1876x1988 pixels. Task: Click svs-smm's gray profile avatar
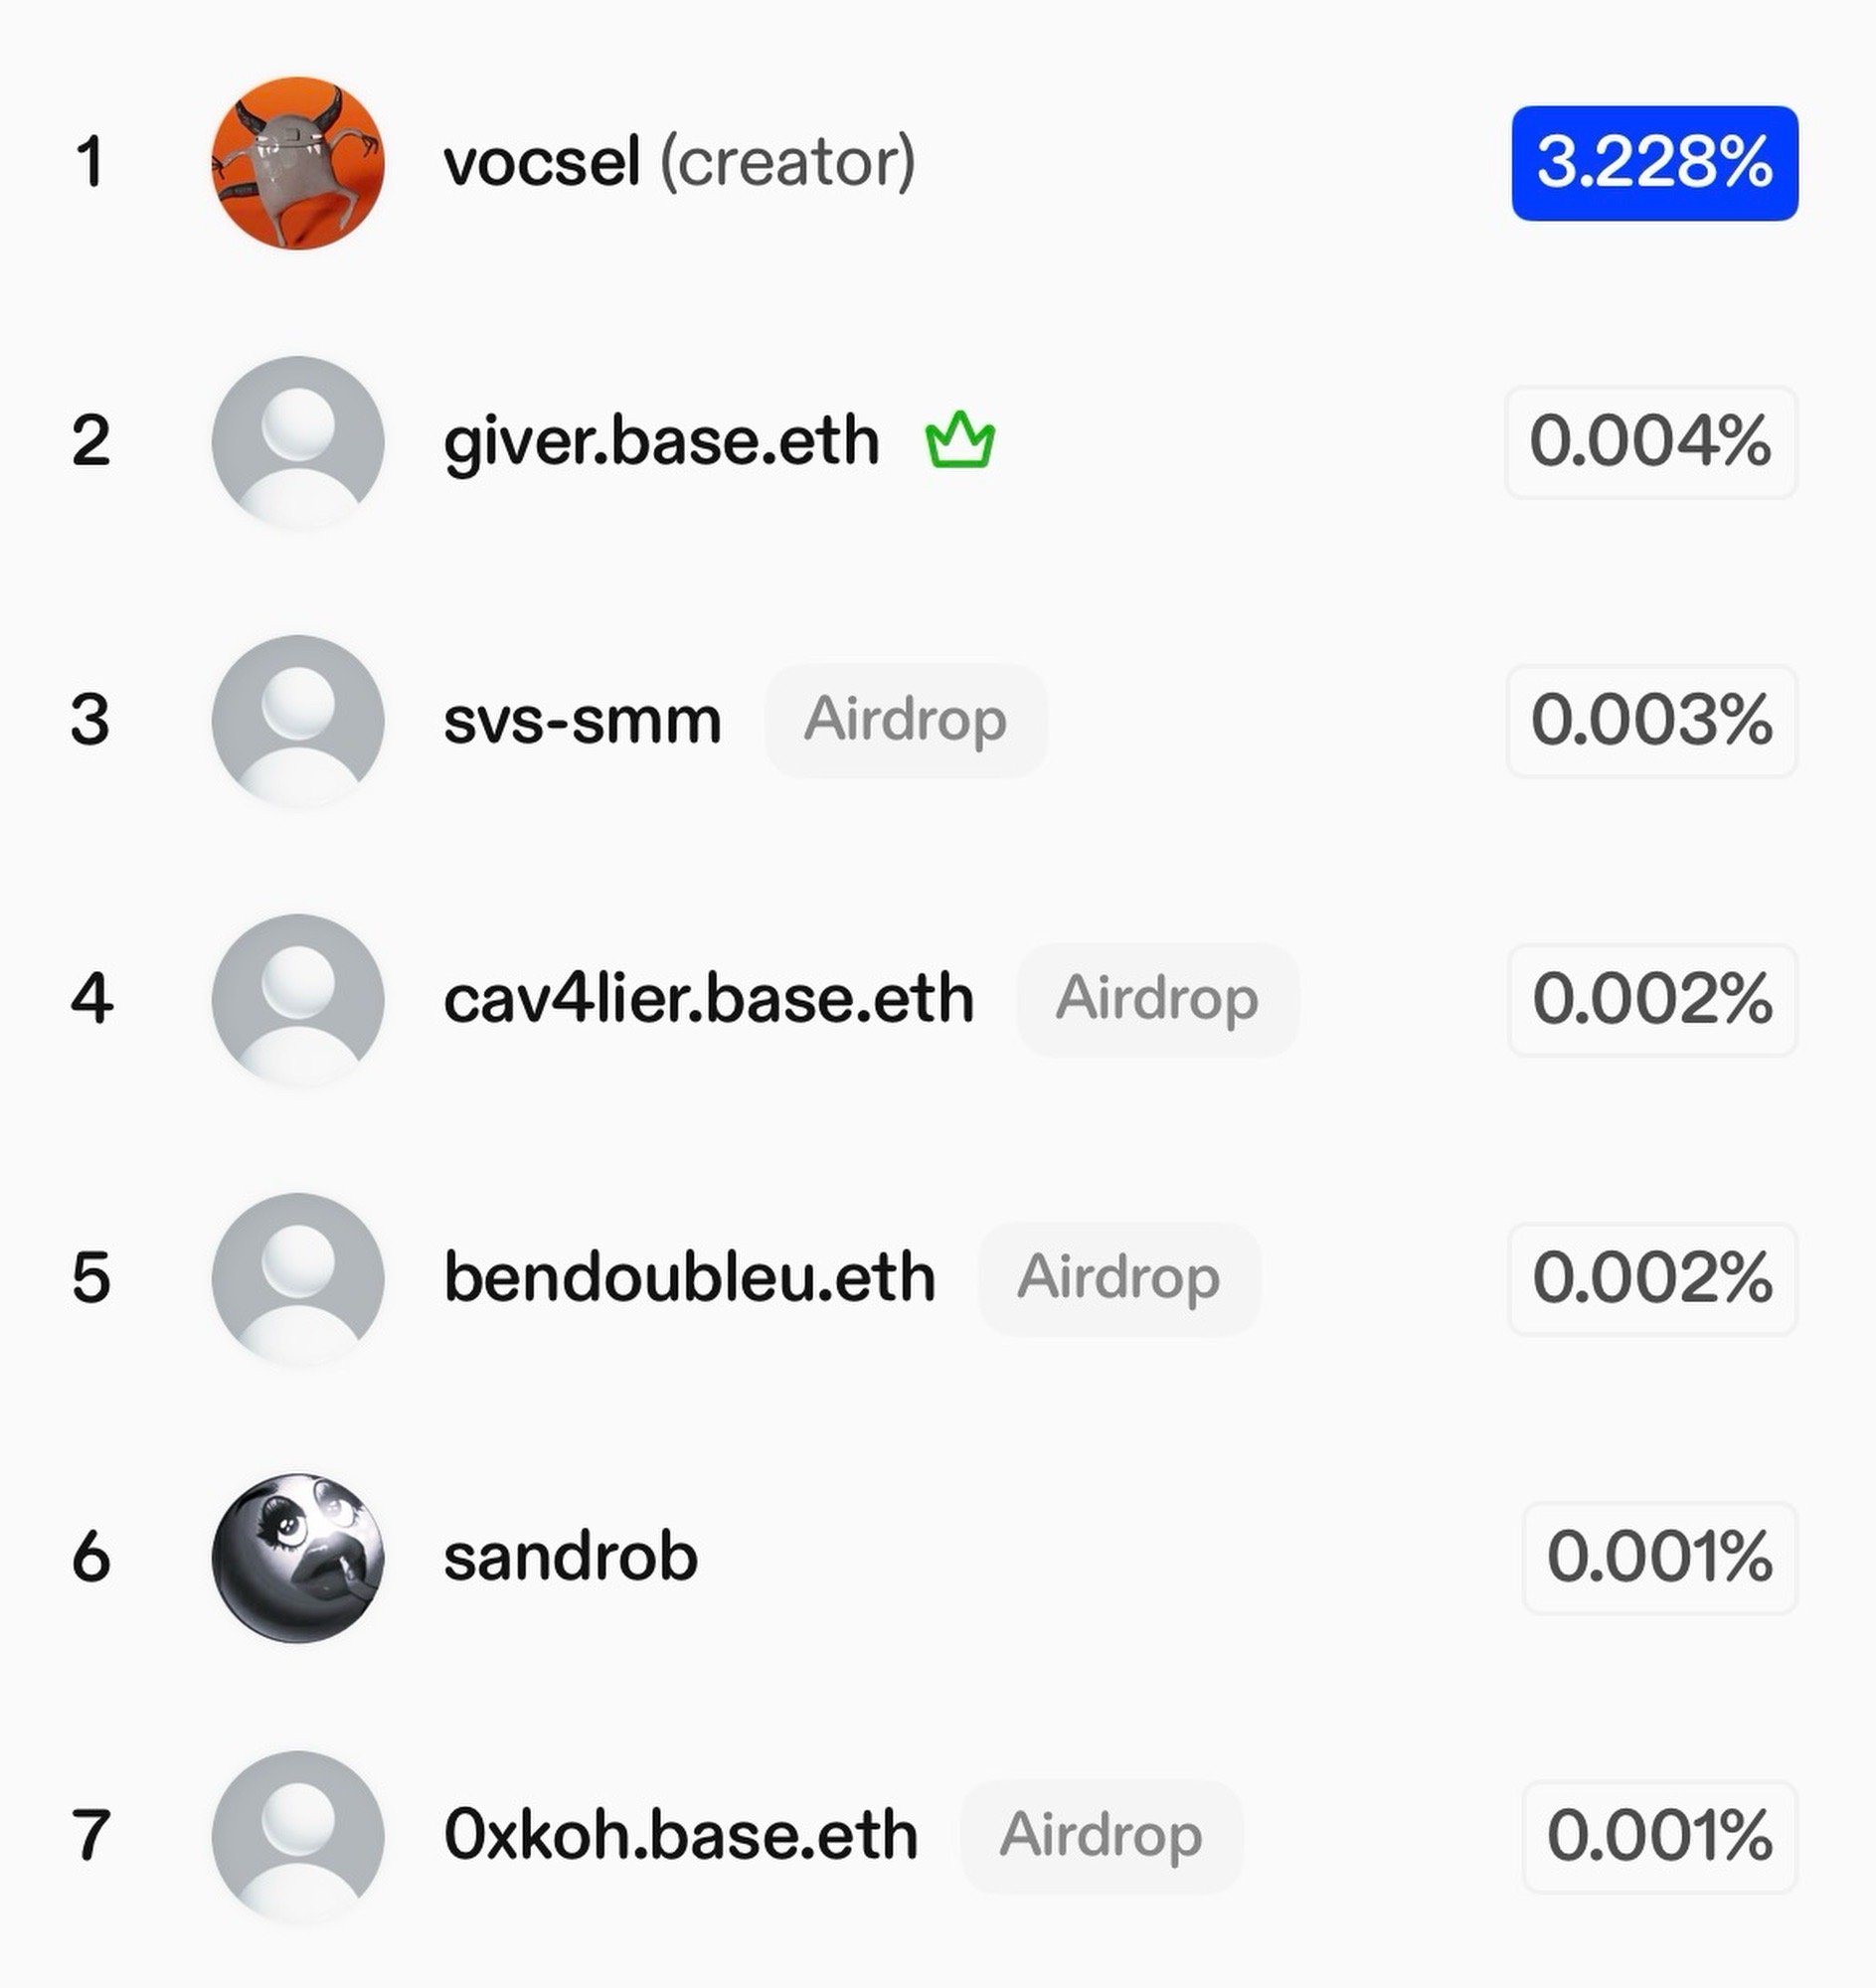click(298, 720)
